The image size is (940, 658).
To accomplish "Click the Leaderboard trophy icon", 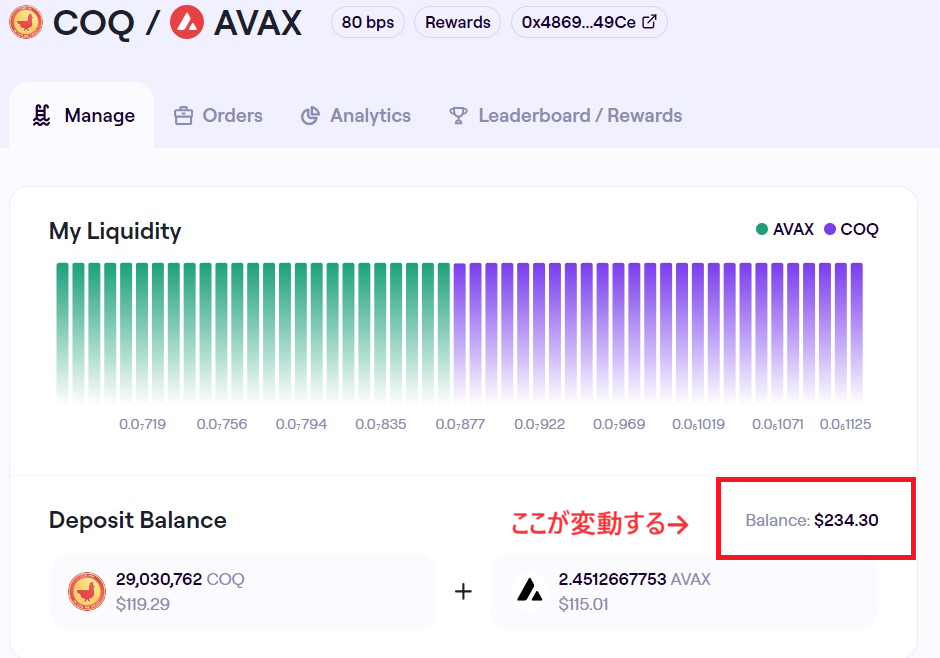I will 458,116.
